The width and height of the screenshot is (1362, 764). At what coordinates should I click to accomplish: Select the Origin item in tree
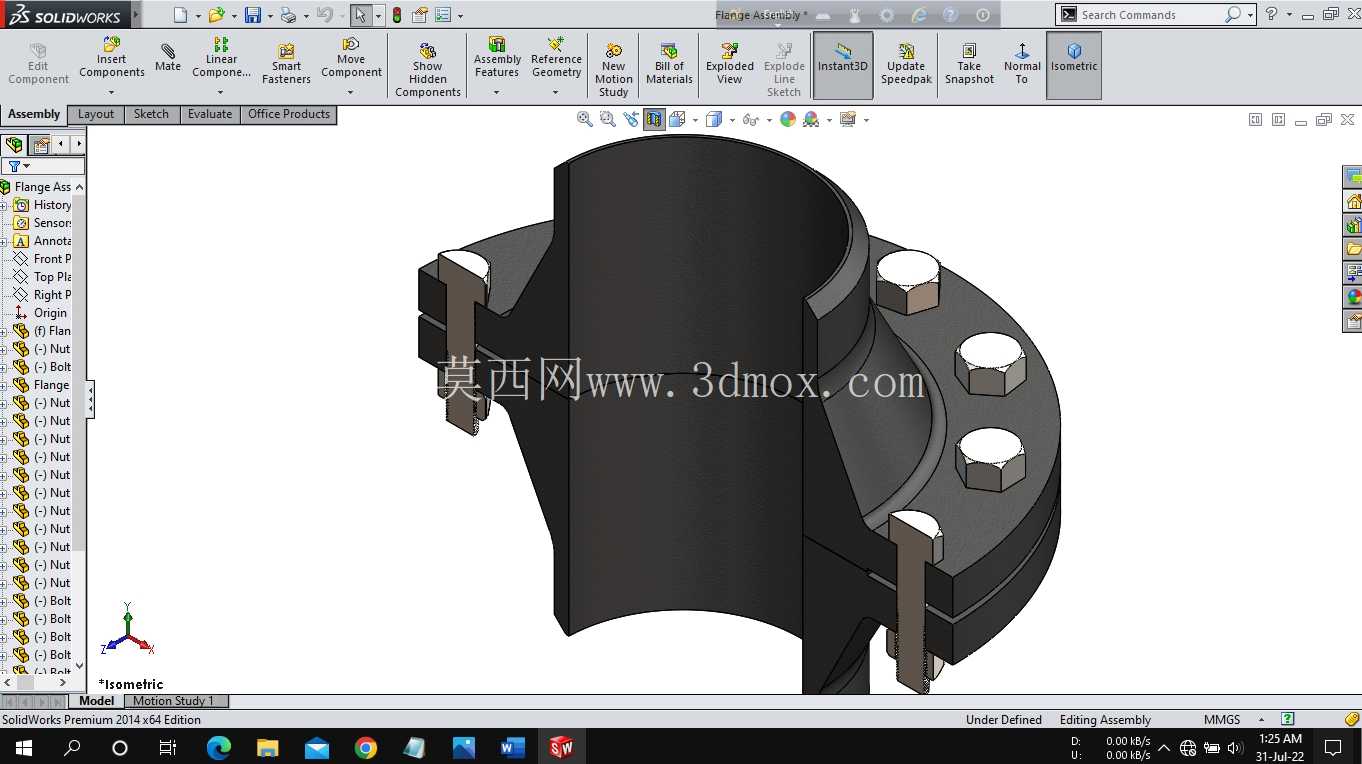click(42, 313)
